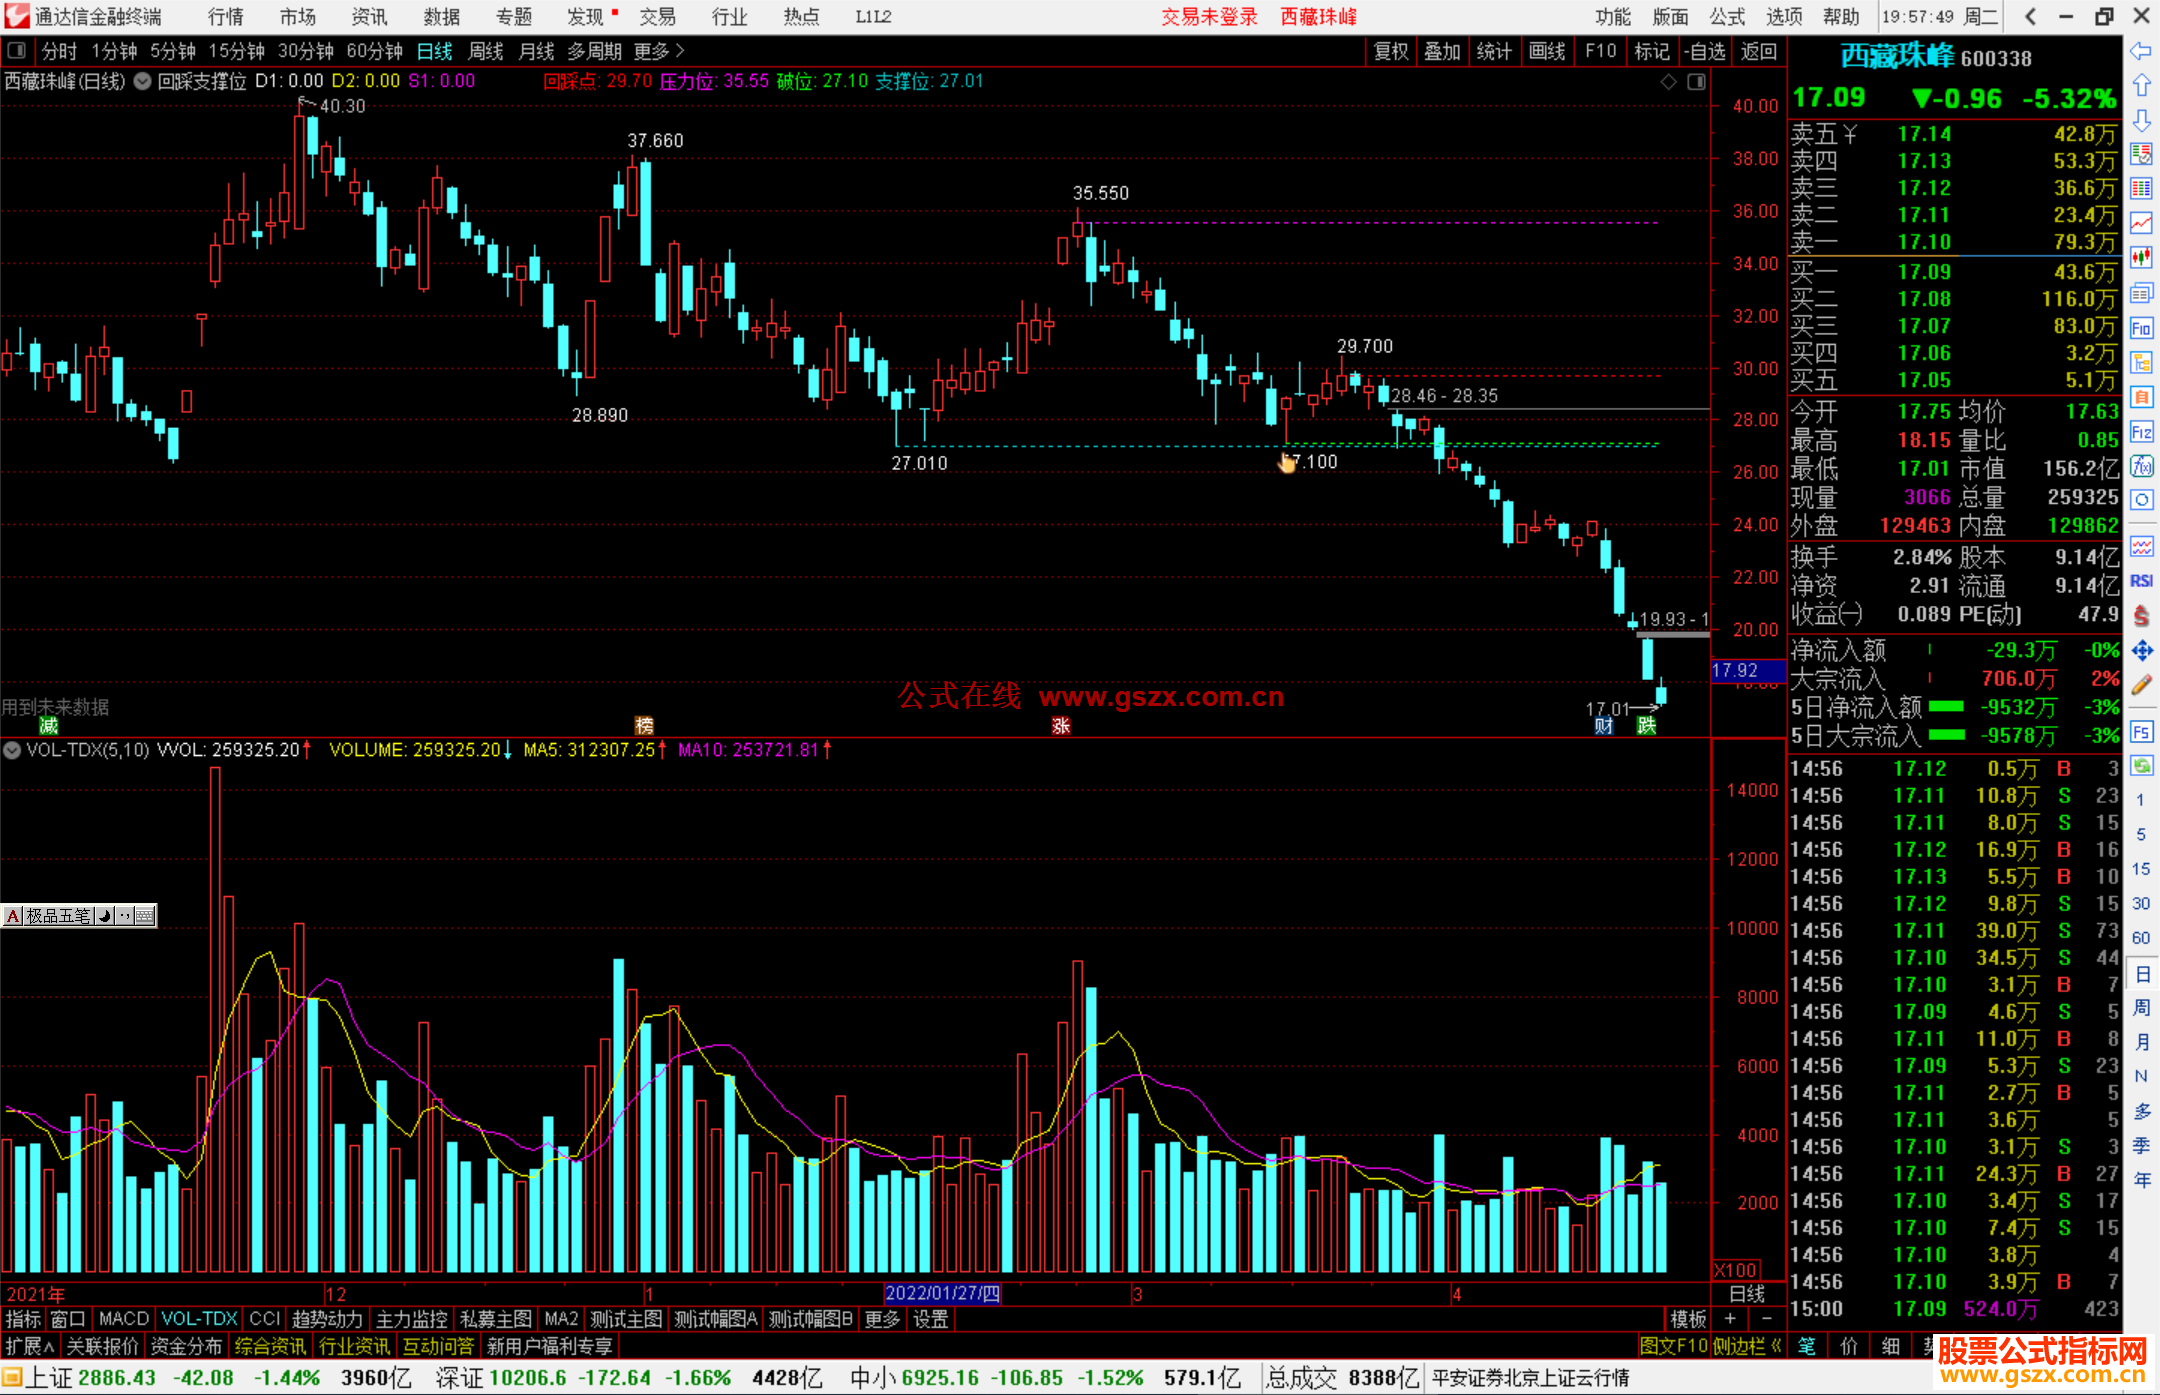Expand the 扩展 panel at bottom left
2160x1395 pixels.
[x=30, y=1346]
